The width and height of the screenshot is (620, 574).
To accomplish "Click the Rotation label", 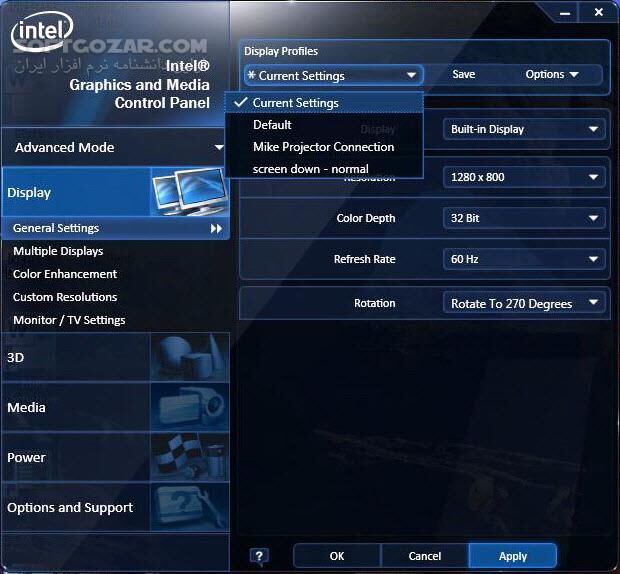I will (x=374, y=303).
